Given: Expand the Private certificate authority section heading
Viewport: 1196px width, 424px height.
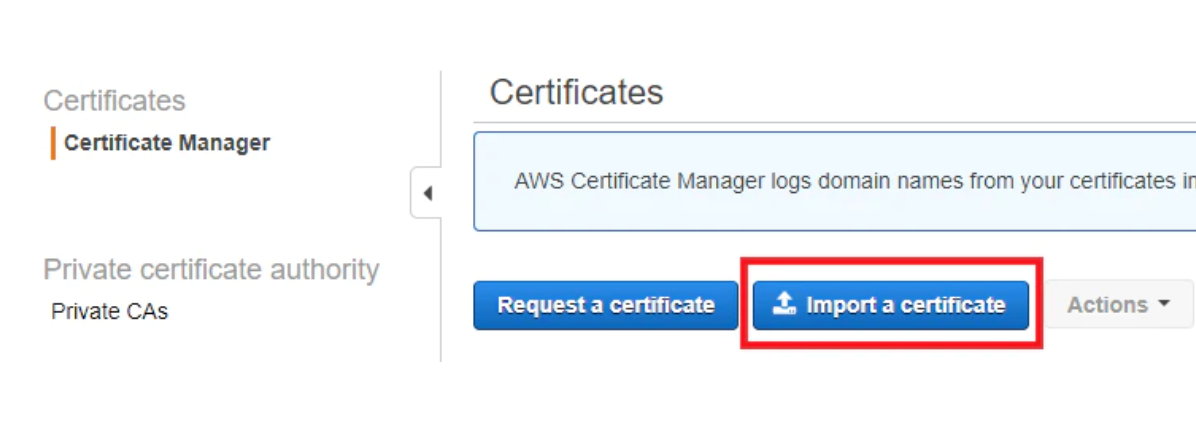Looking at the screenshot, I should tap(211, 269).
